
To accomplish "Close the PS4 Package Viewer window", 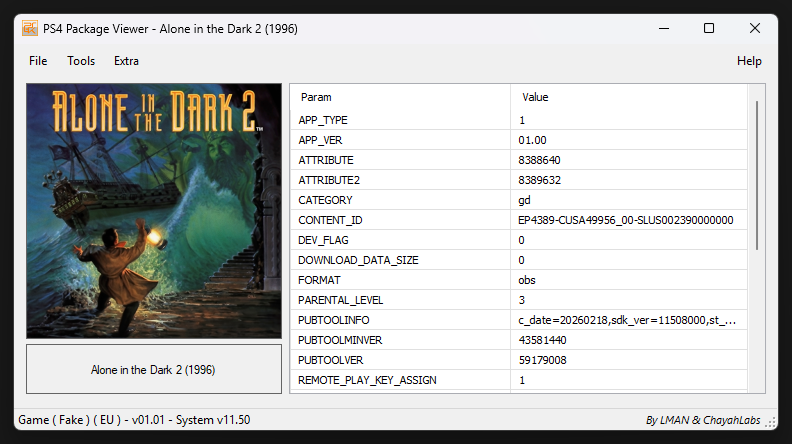I will [x=755, y=28].
